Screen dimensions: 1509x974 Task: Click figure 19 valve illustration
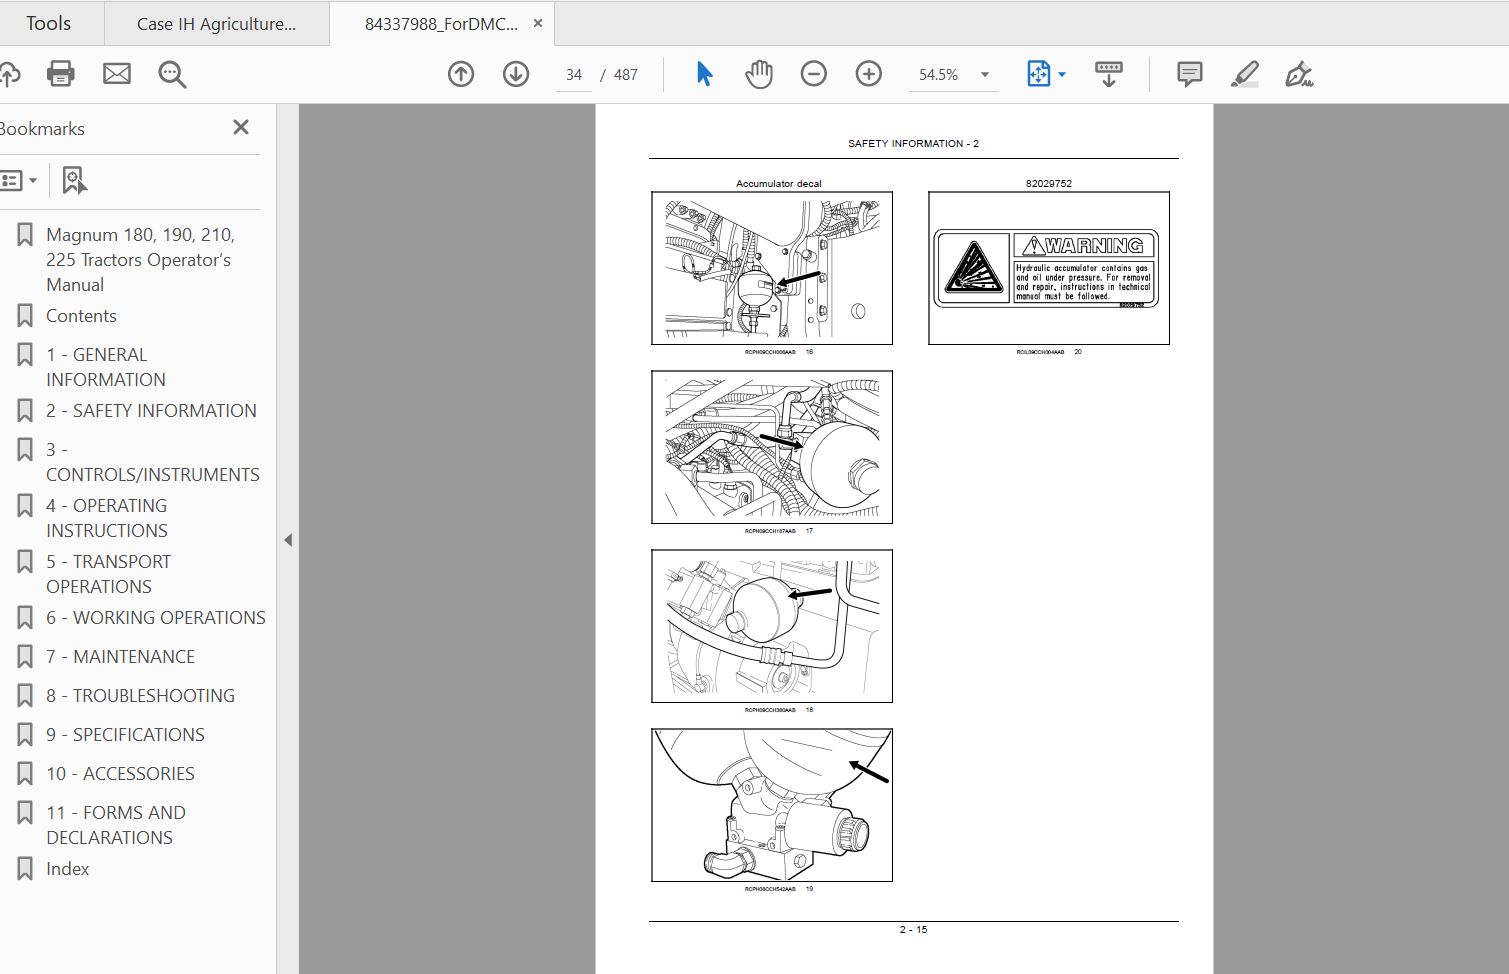tap(772, 805)
